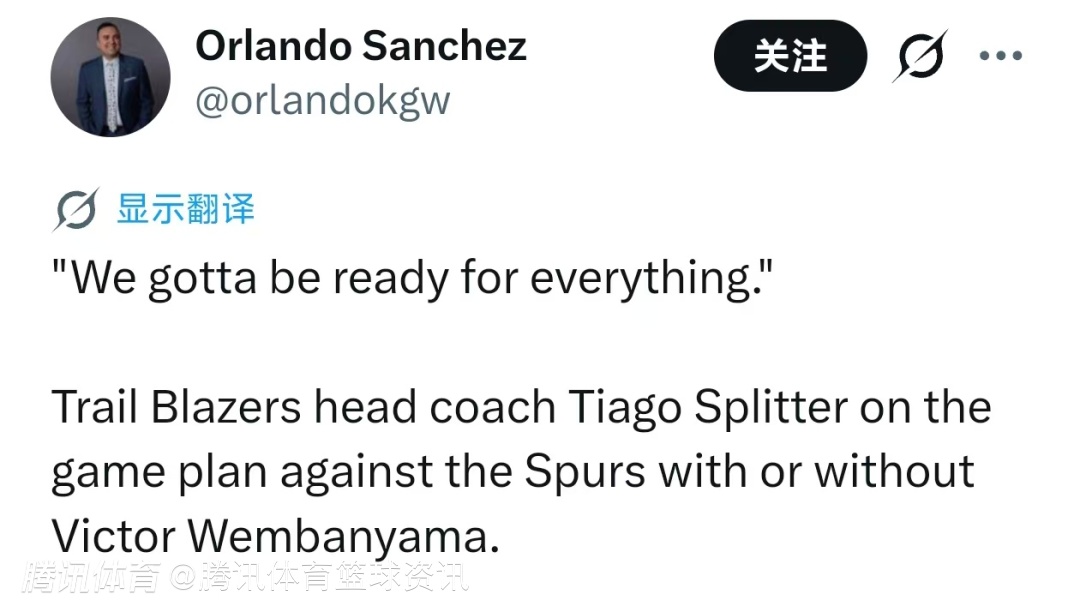The width and height of the screenshot is (1080, 612).
Task: Click the words "Trail Blazers" in the tweet
Action: click(176, 407)
